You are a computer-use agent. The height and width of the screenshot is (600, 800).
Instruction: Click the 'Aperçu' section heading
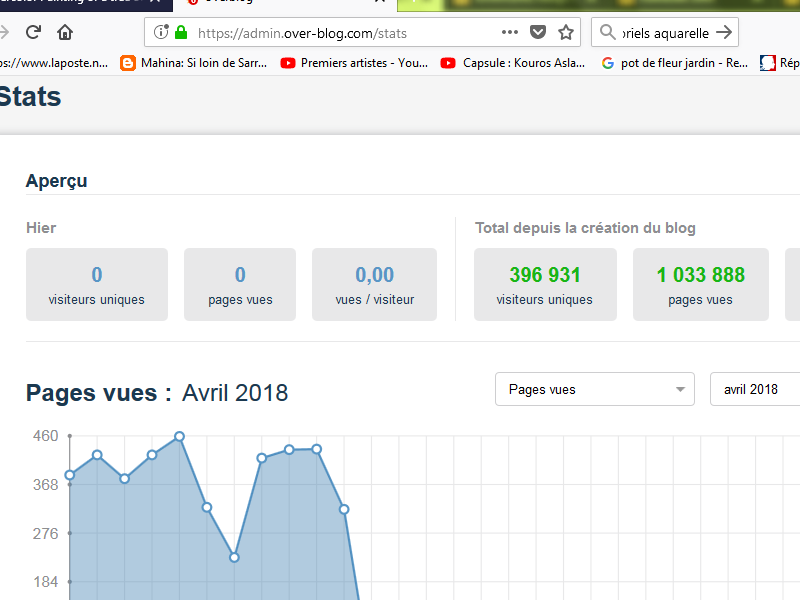[x=57, y=181]
